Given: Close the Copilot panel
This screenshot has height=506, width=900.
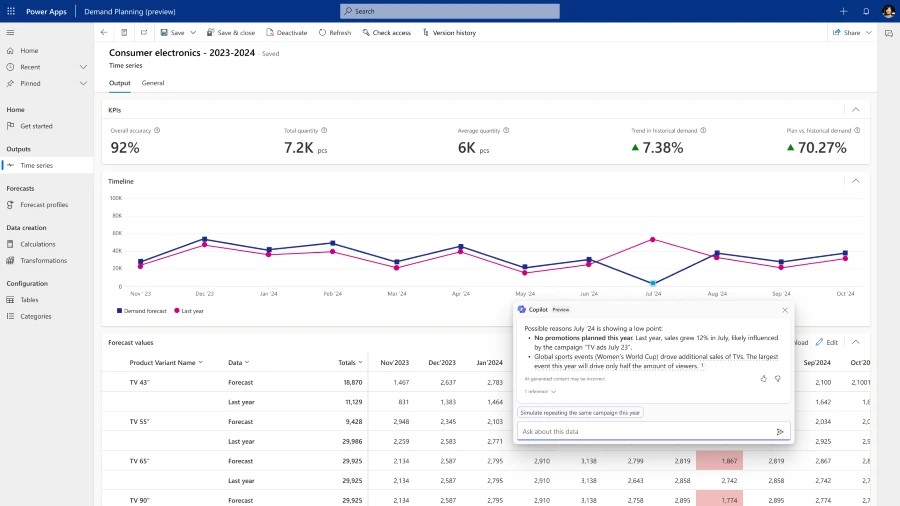Looking at the screenshot, I should tap(785, 310).
